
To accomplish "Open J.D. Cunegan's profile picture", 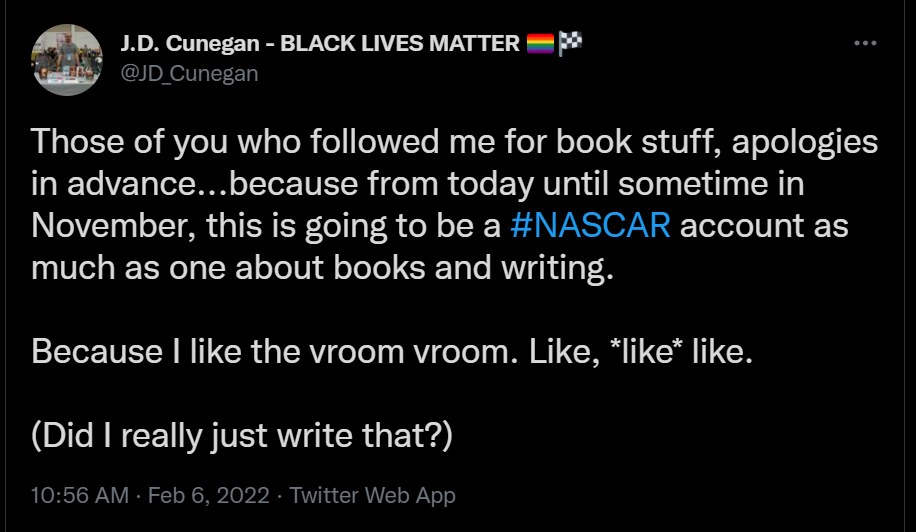I will [x=68, y=59].
